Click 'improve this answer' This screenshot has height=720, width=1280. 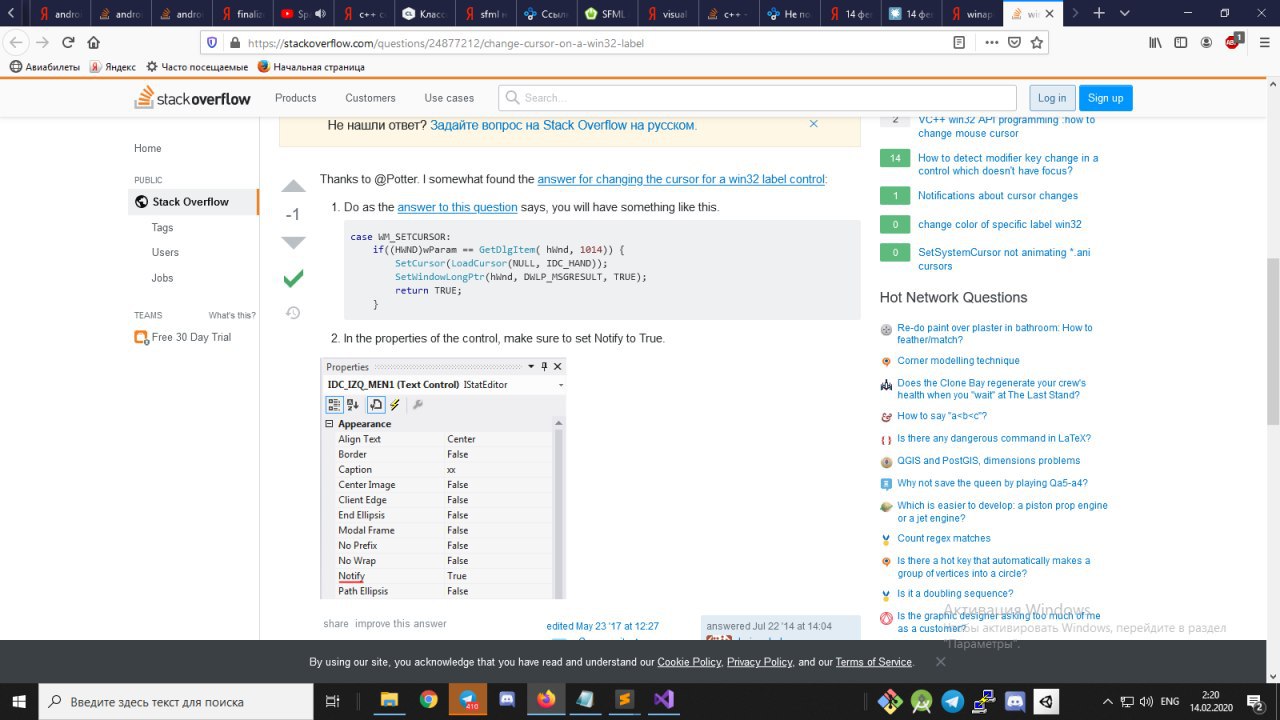[x=401, y=623]
